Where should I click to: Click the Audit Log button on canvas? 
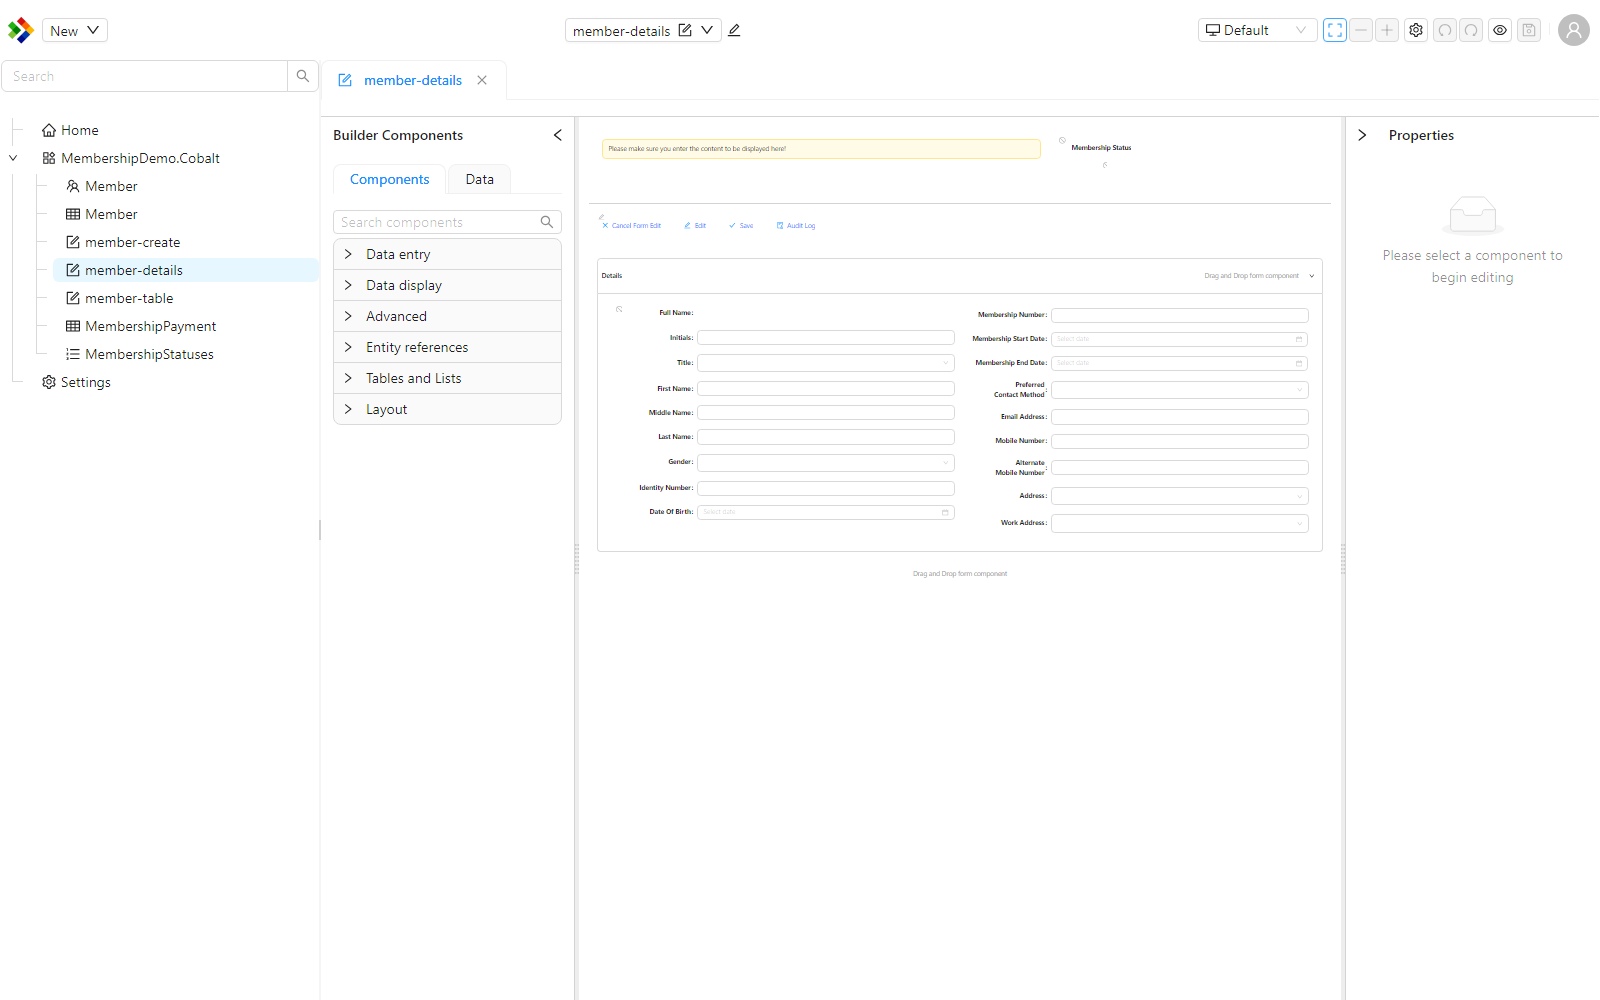(796, 226)
